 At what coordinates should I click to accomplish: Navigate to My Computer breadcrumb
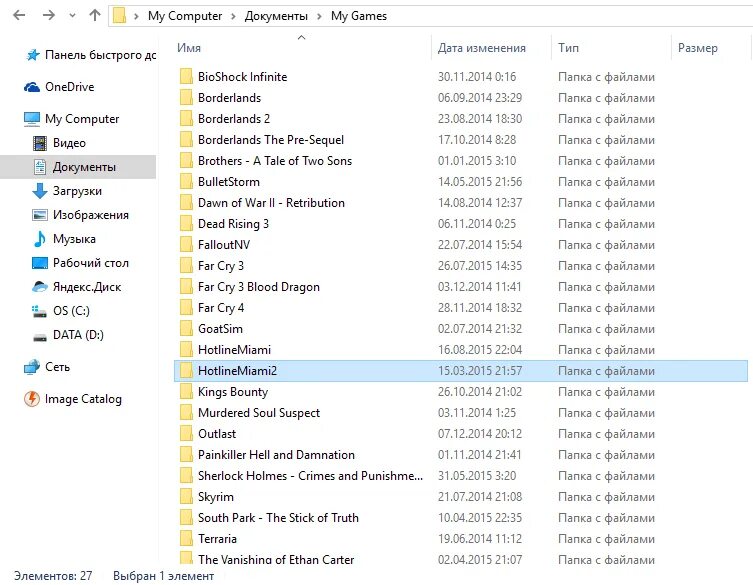tap(185, 16)
